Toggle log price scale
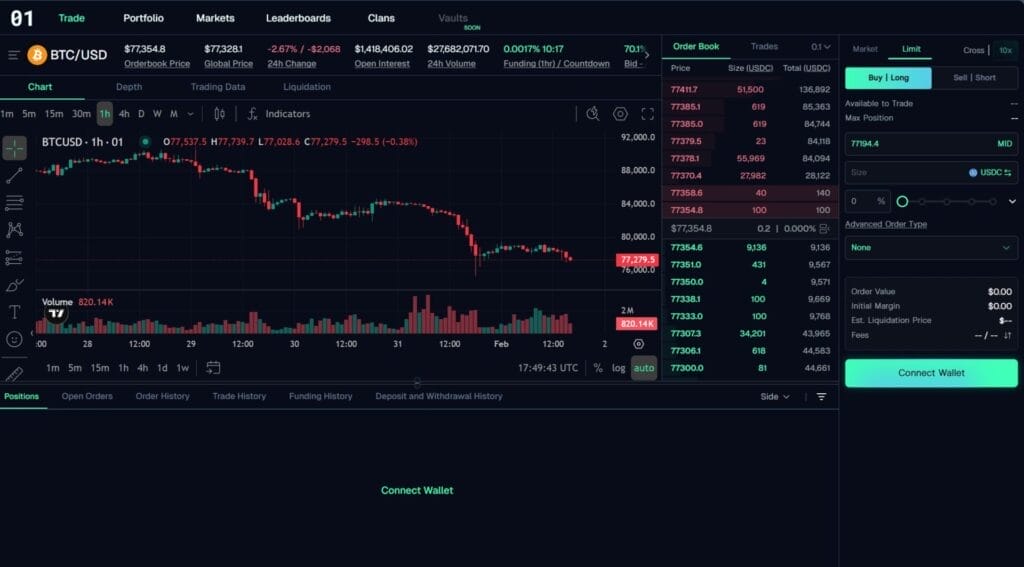 (x=618, y=368)
